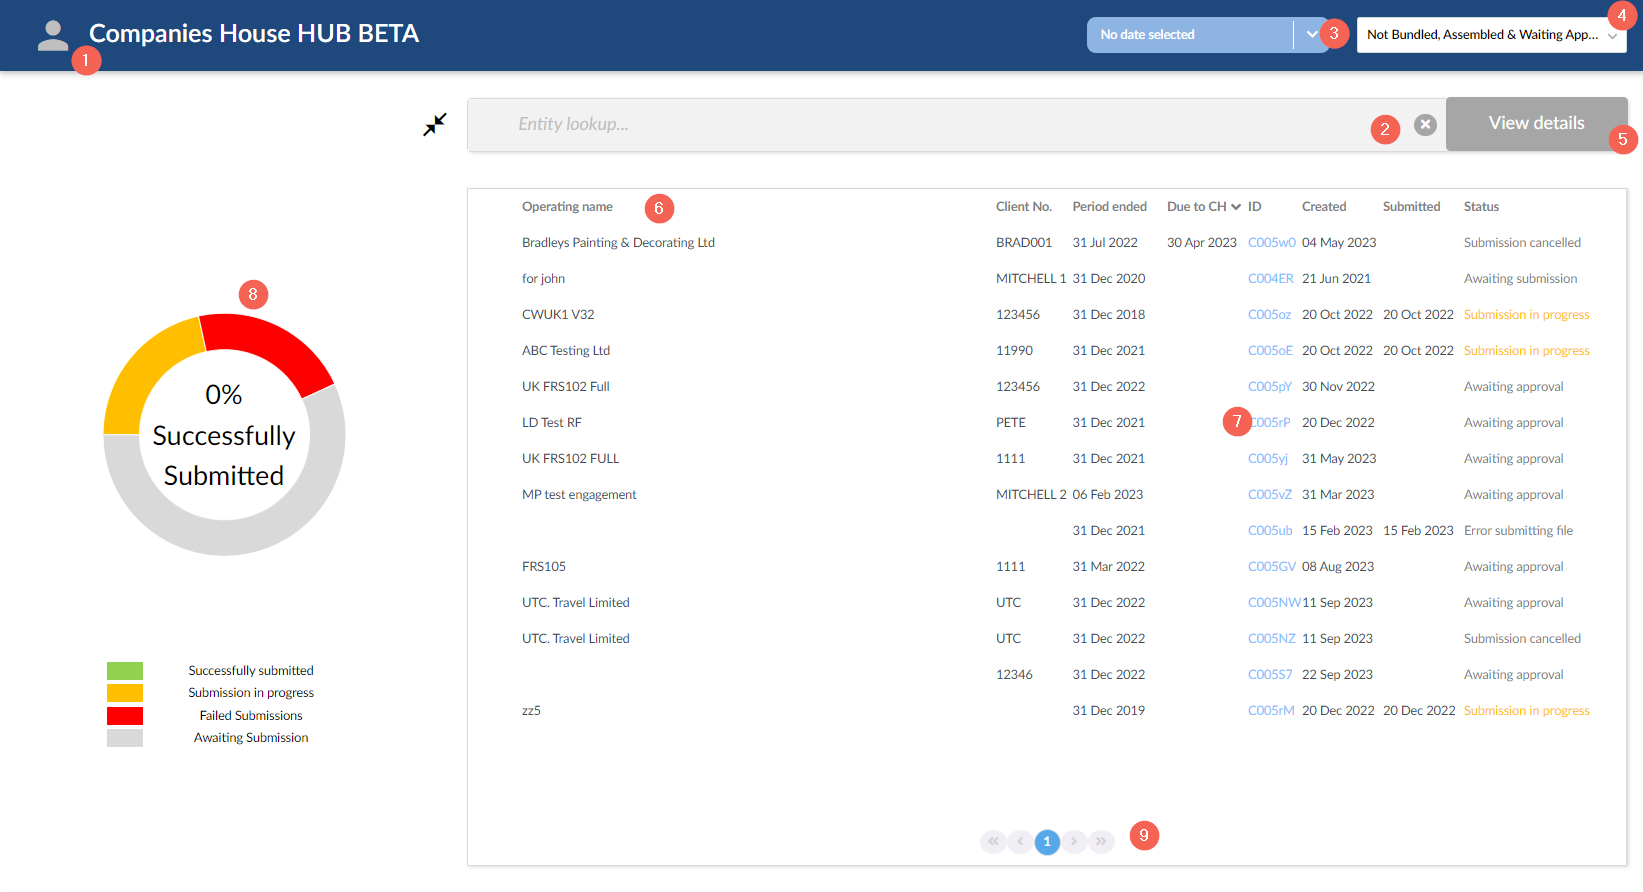Open submission ID C005pY link
This screenshot has width=1643, height=892.
(x=1270, y=387)
